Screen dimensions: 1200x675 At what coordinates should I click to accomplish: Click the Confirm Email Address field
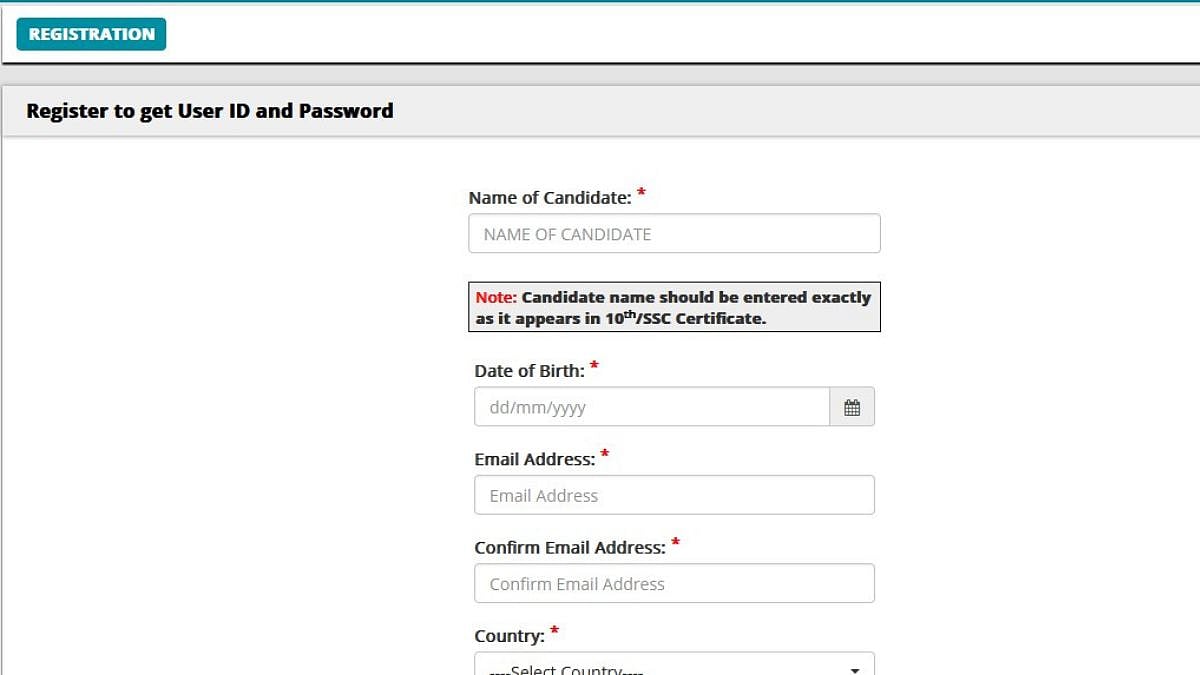tap(674, 583)
